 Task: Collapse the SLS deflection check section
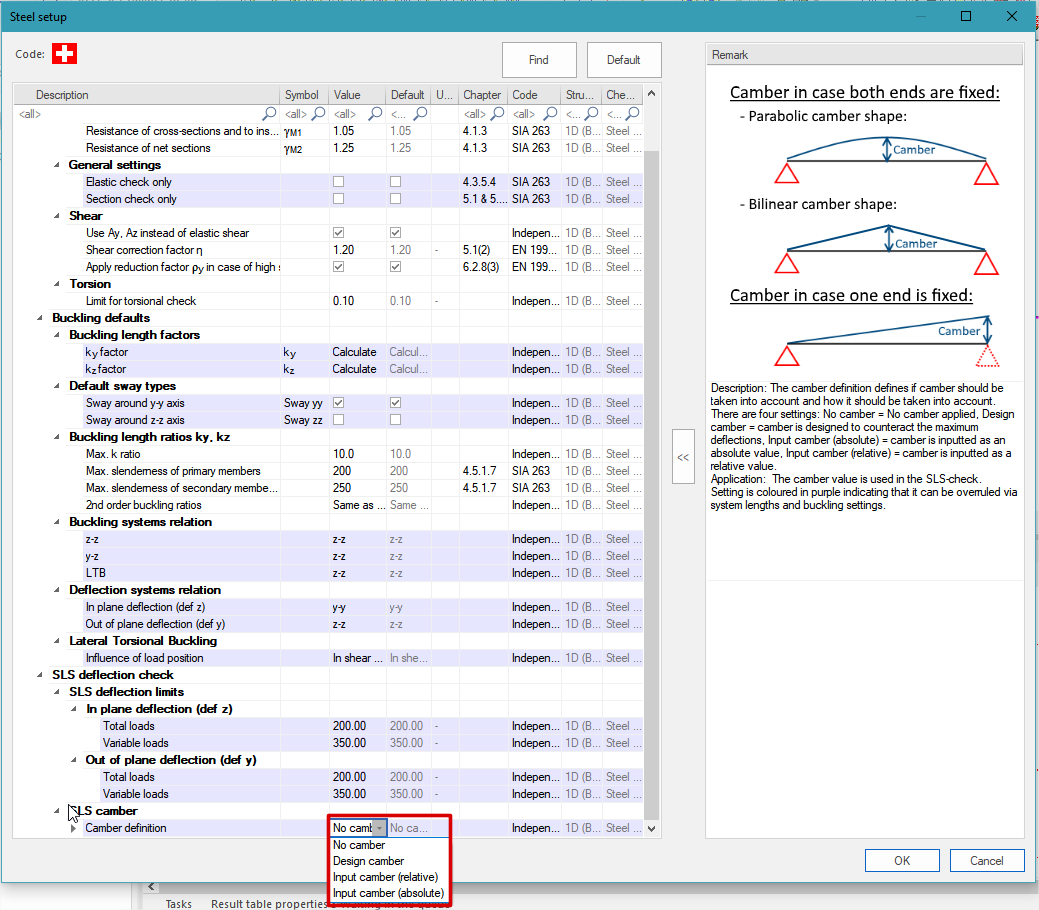click(x=40, y=675)
